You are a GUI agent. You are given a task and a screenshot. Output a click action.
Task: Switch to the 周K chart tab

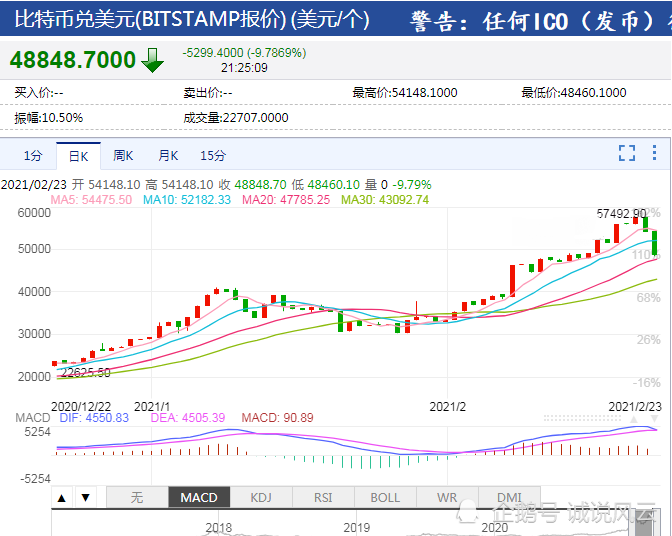pos(123,156)
